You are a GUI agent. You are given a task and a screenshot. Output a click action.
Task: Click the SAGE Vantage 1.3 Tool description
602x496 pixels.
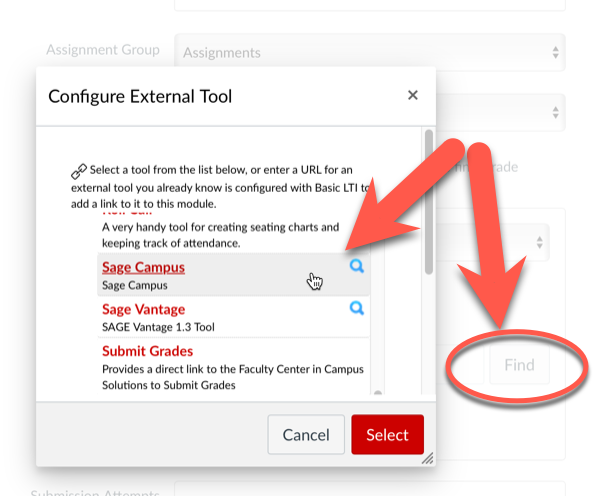(x=158, y=327)
